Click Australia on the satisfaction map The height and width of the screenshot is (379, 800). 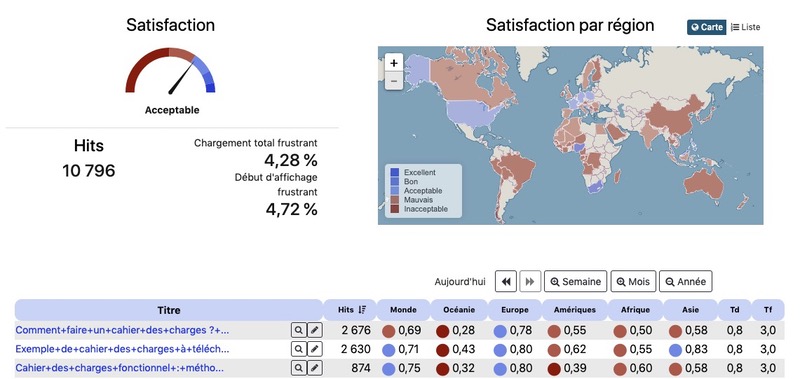pos(703,184)
